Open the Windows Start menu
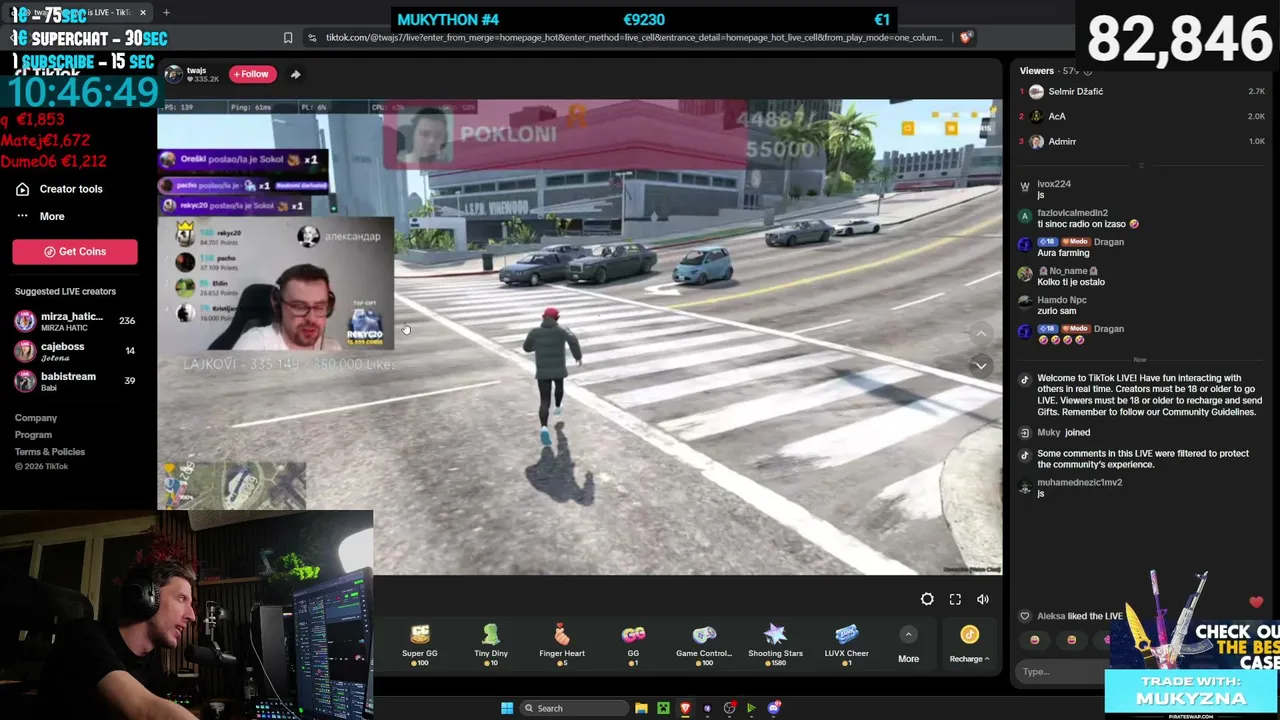This screenshot has width=1280, height=720. coord(507,708)
